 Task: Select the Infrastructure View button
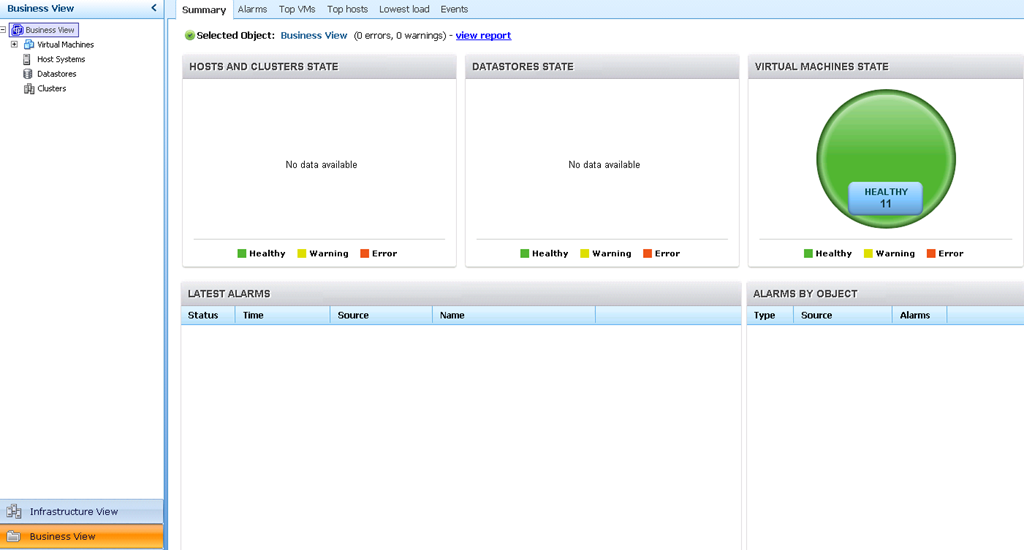click(x=74, y=512)
